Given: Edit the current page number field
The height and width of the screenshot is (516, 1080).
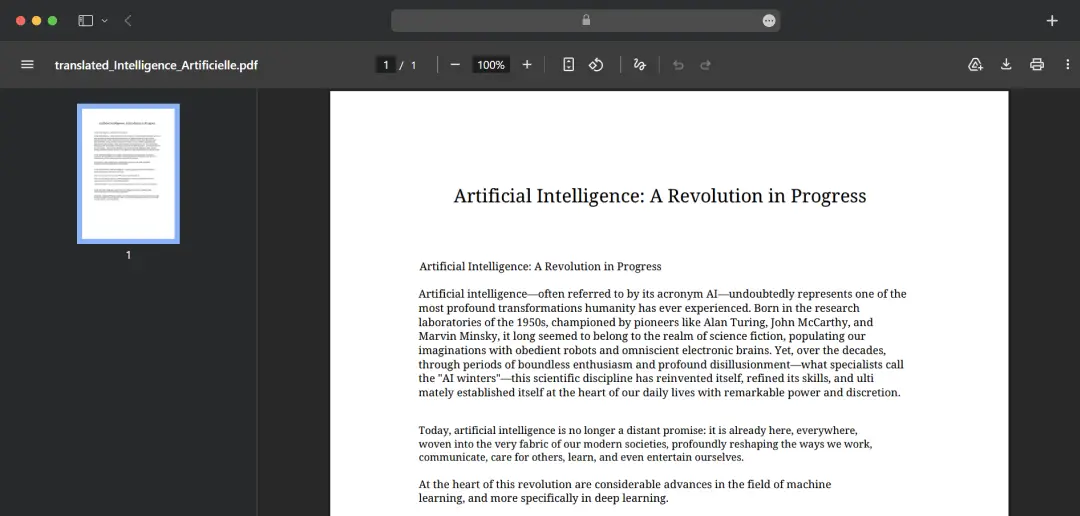Looking at the screenshot, I should point(386,65).
